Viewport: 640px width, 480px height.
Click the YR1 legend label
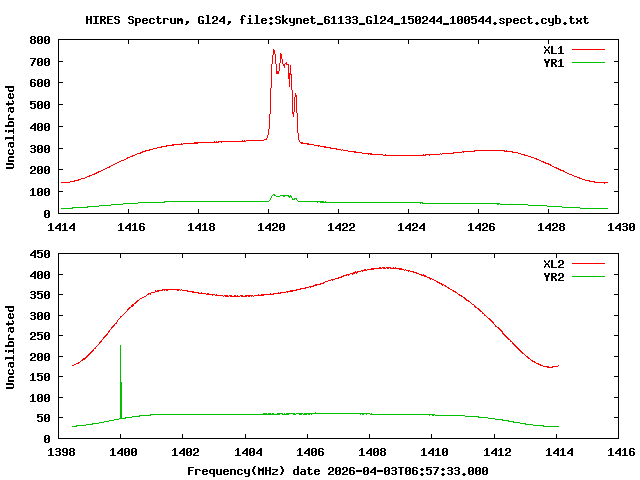click(x=553, y=63)
